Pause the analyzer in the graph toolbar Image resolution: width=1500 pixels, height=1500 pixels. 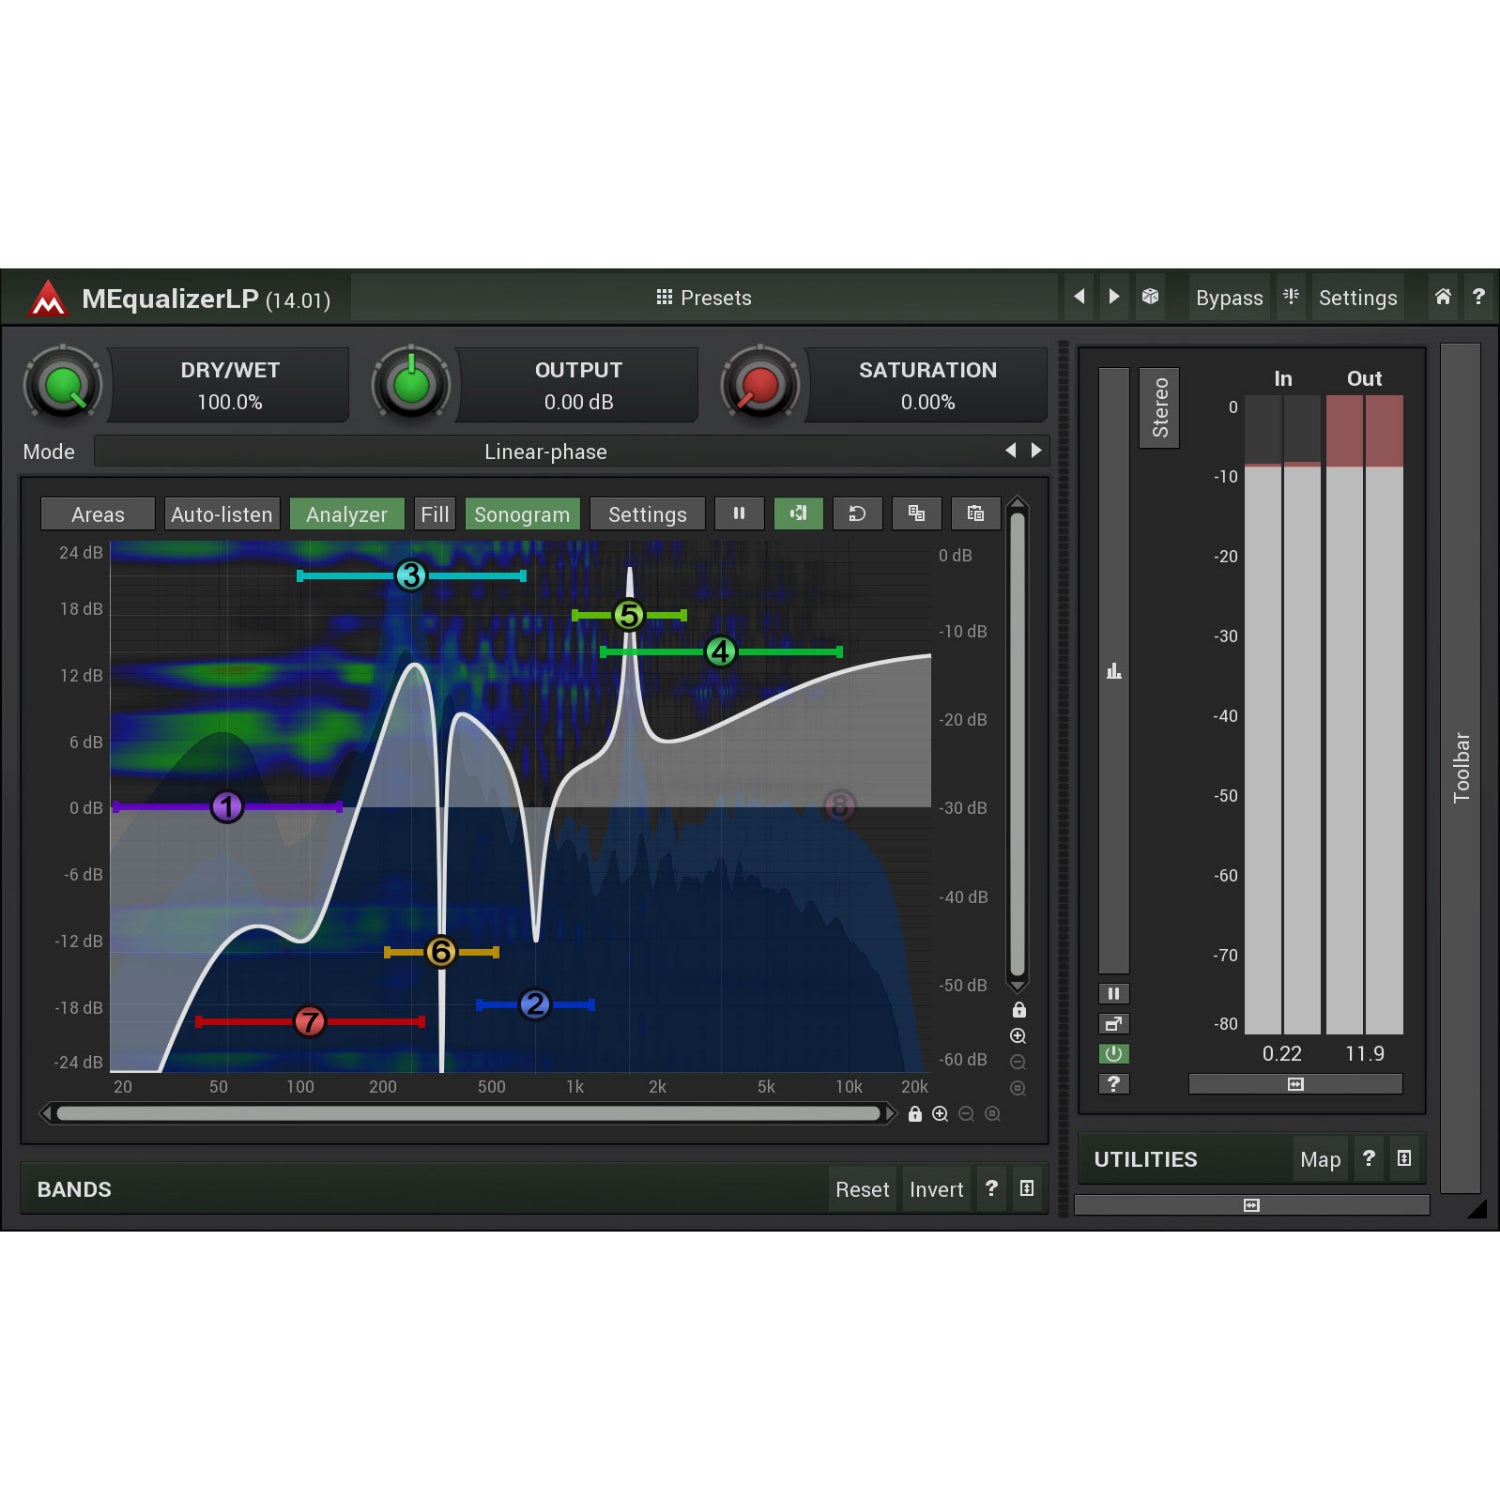[x=739, y=514]
